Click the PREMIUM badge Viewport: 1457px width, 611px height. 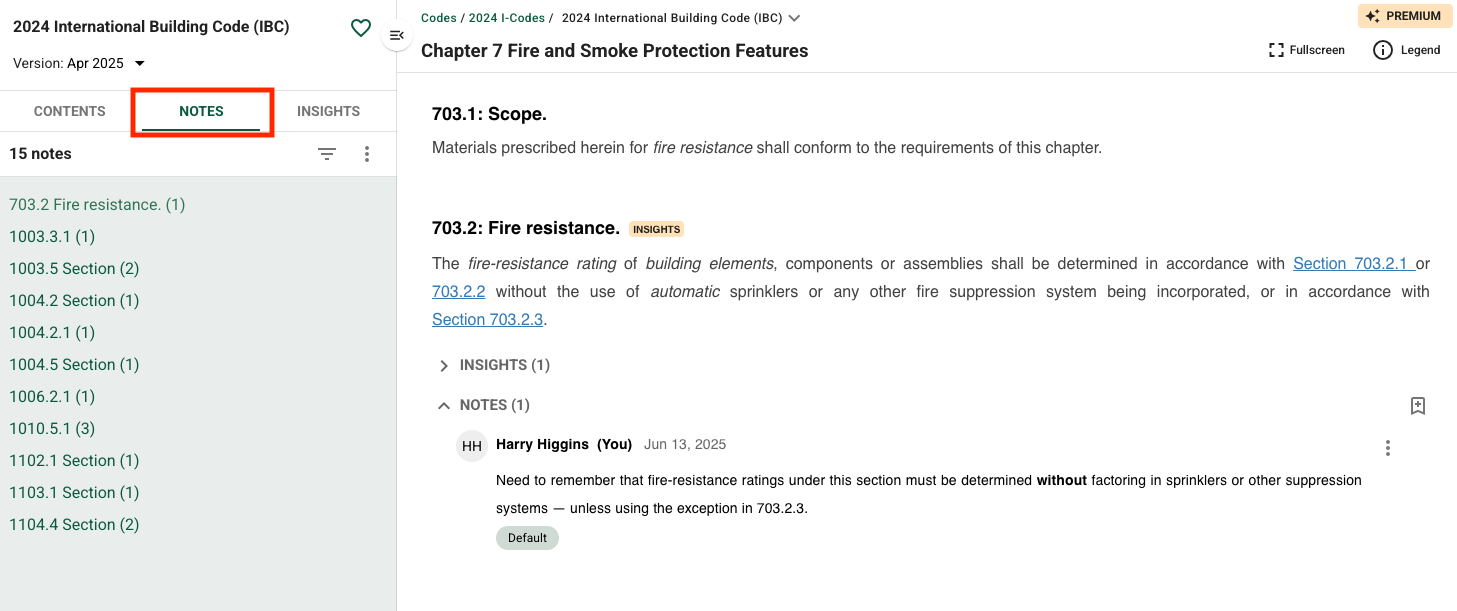pyautogui.click(x=1405, y=16)
